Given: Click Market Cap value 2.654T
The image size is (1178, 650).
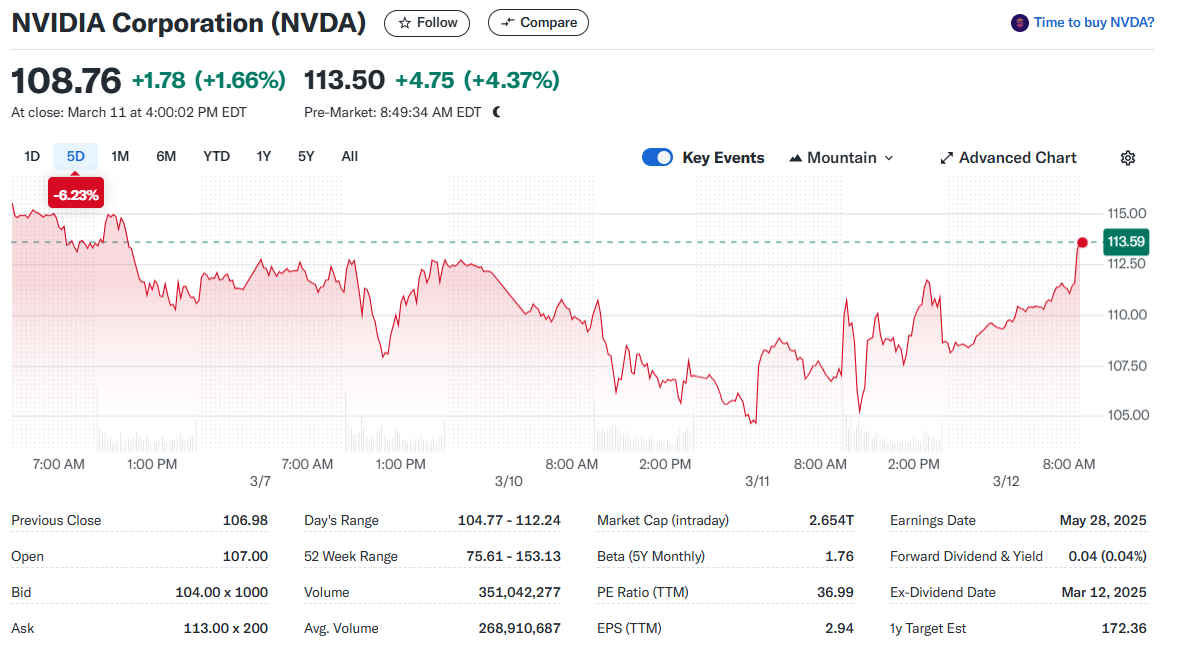Looking at the screenshot, I should click(x=831, y=520).
